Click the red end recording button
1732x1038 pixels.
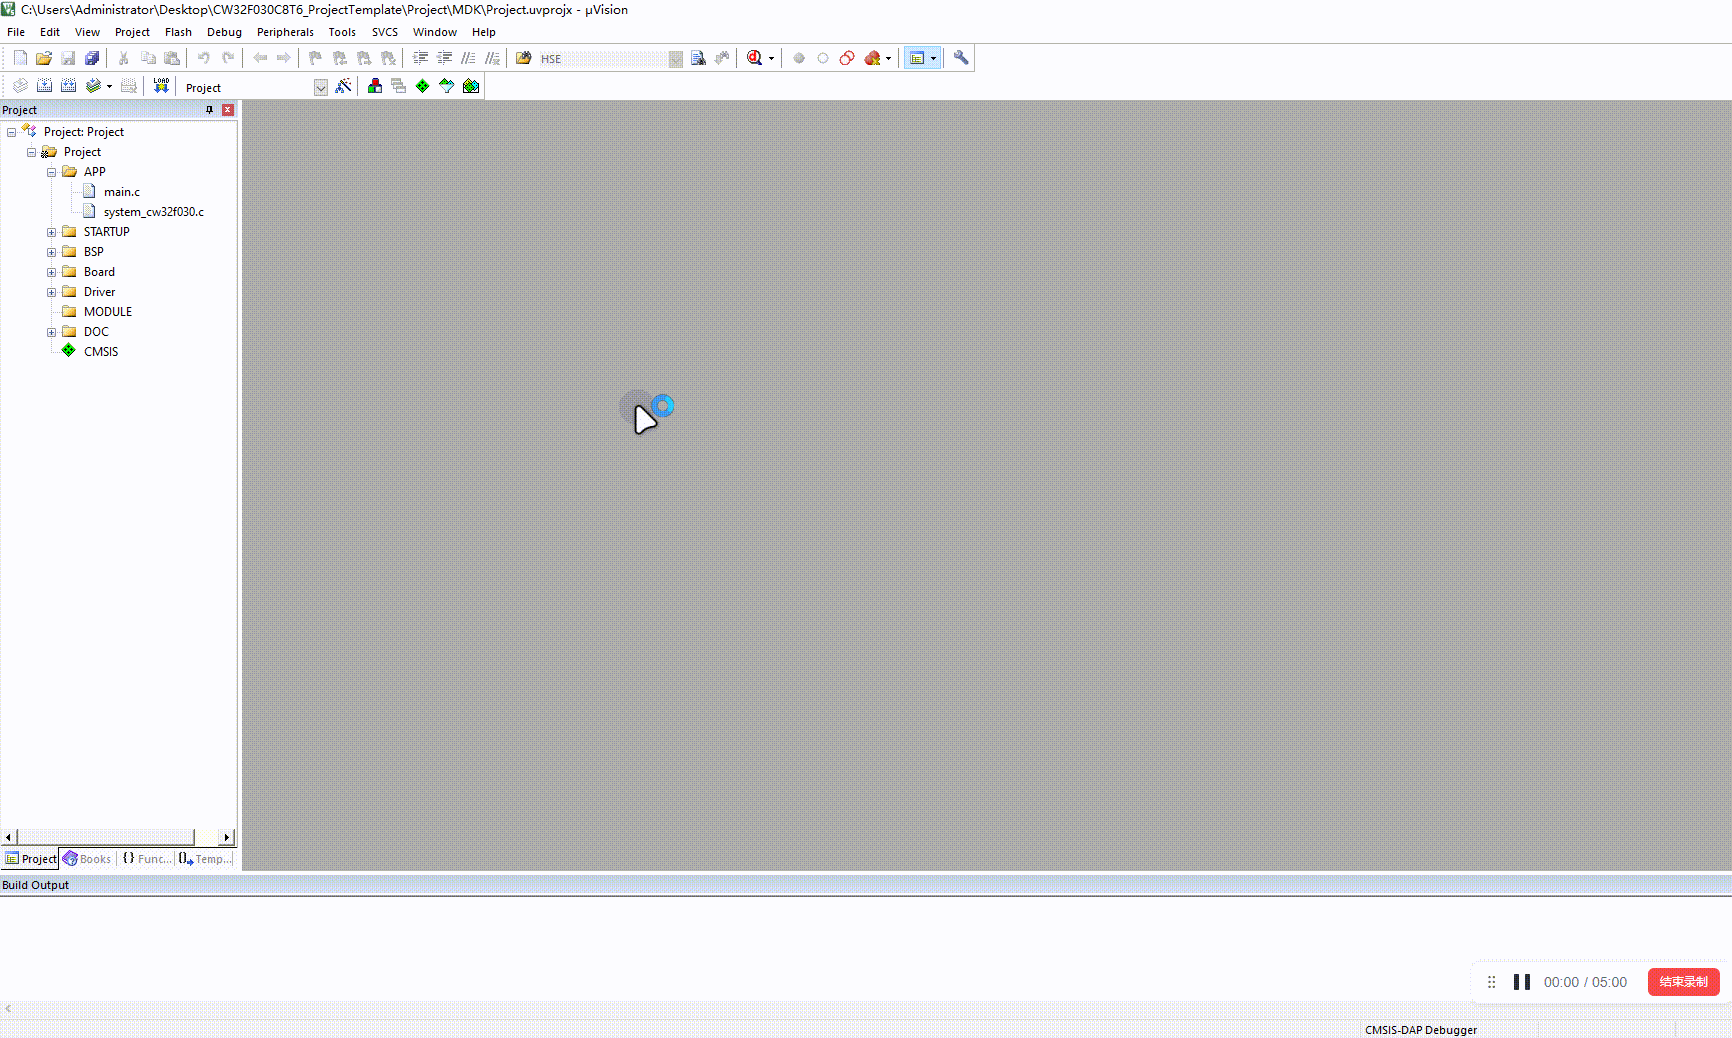(1683, 982)
